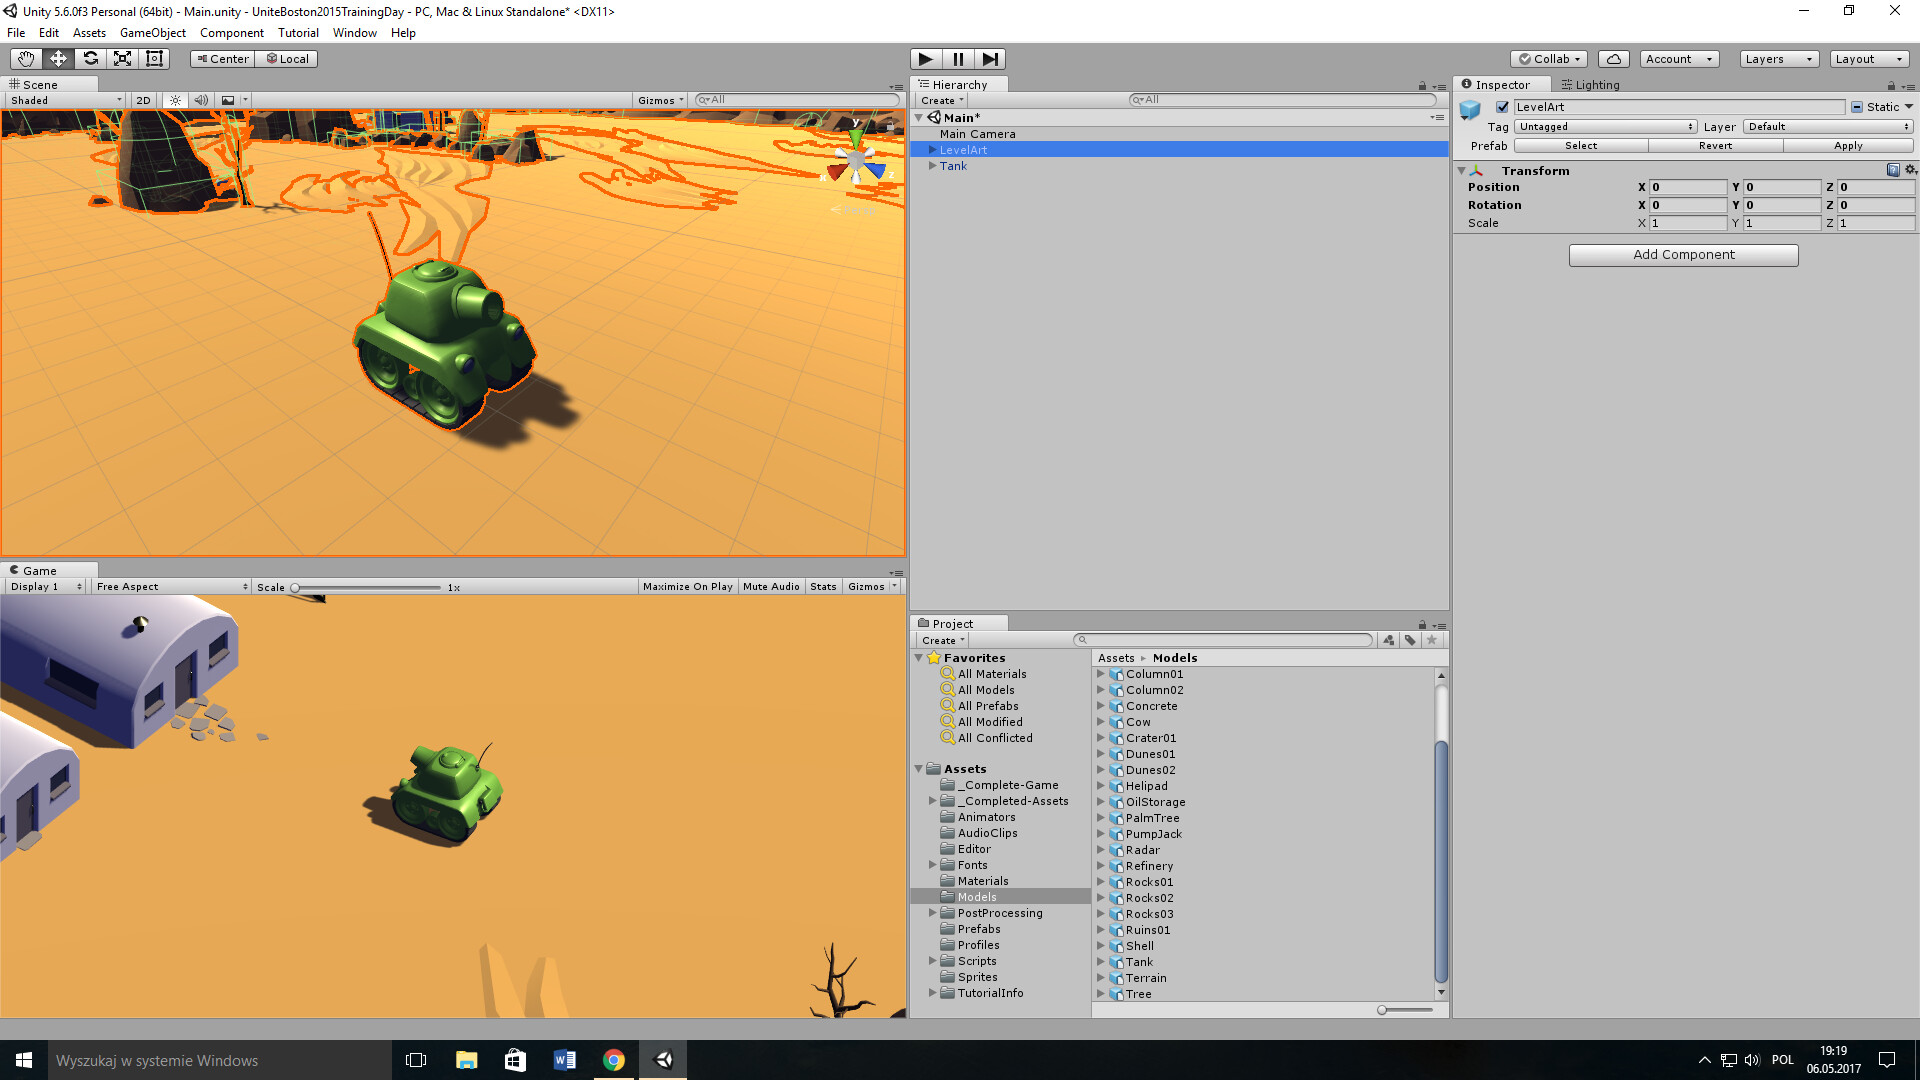Click Apply to save prefab changes

point(1849,145)
